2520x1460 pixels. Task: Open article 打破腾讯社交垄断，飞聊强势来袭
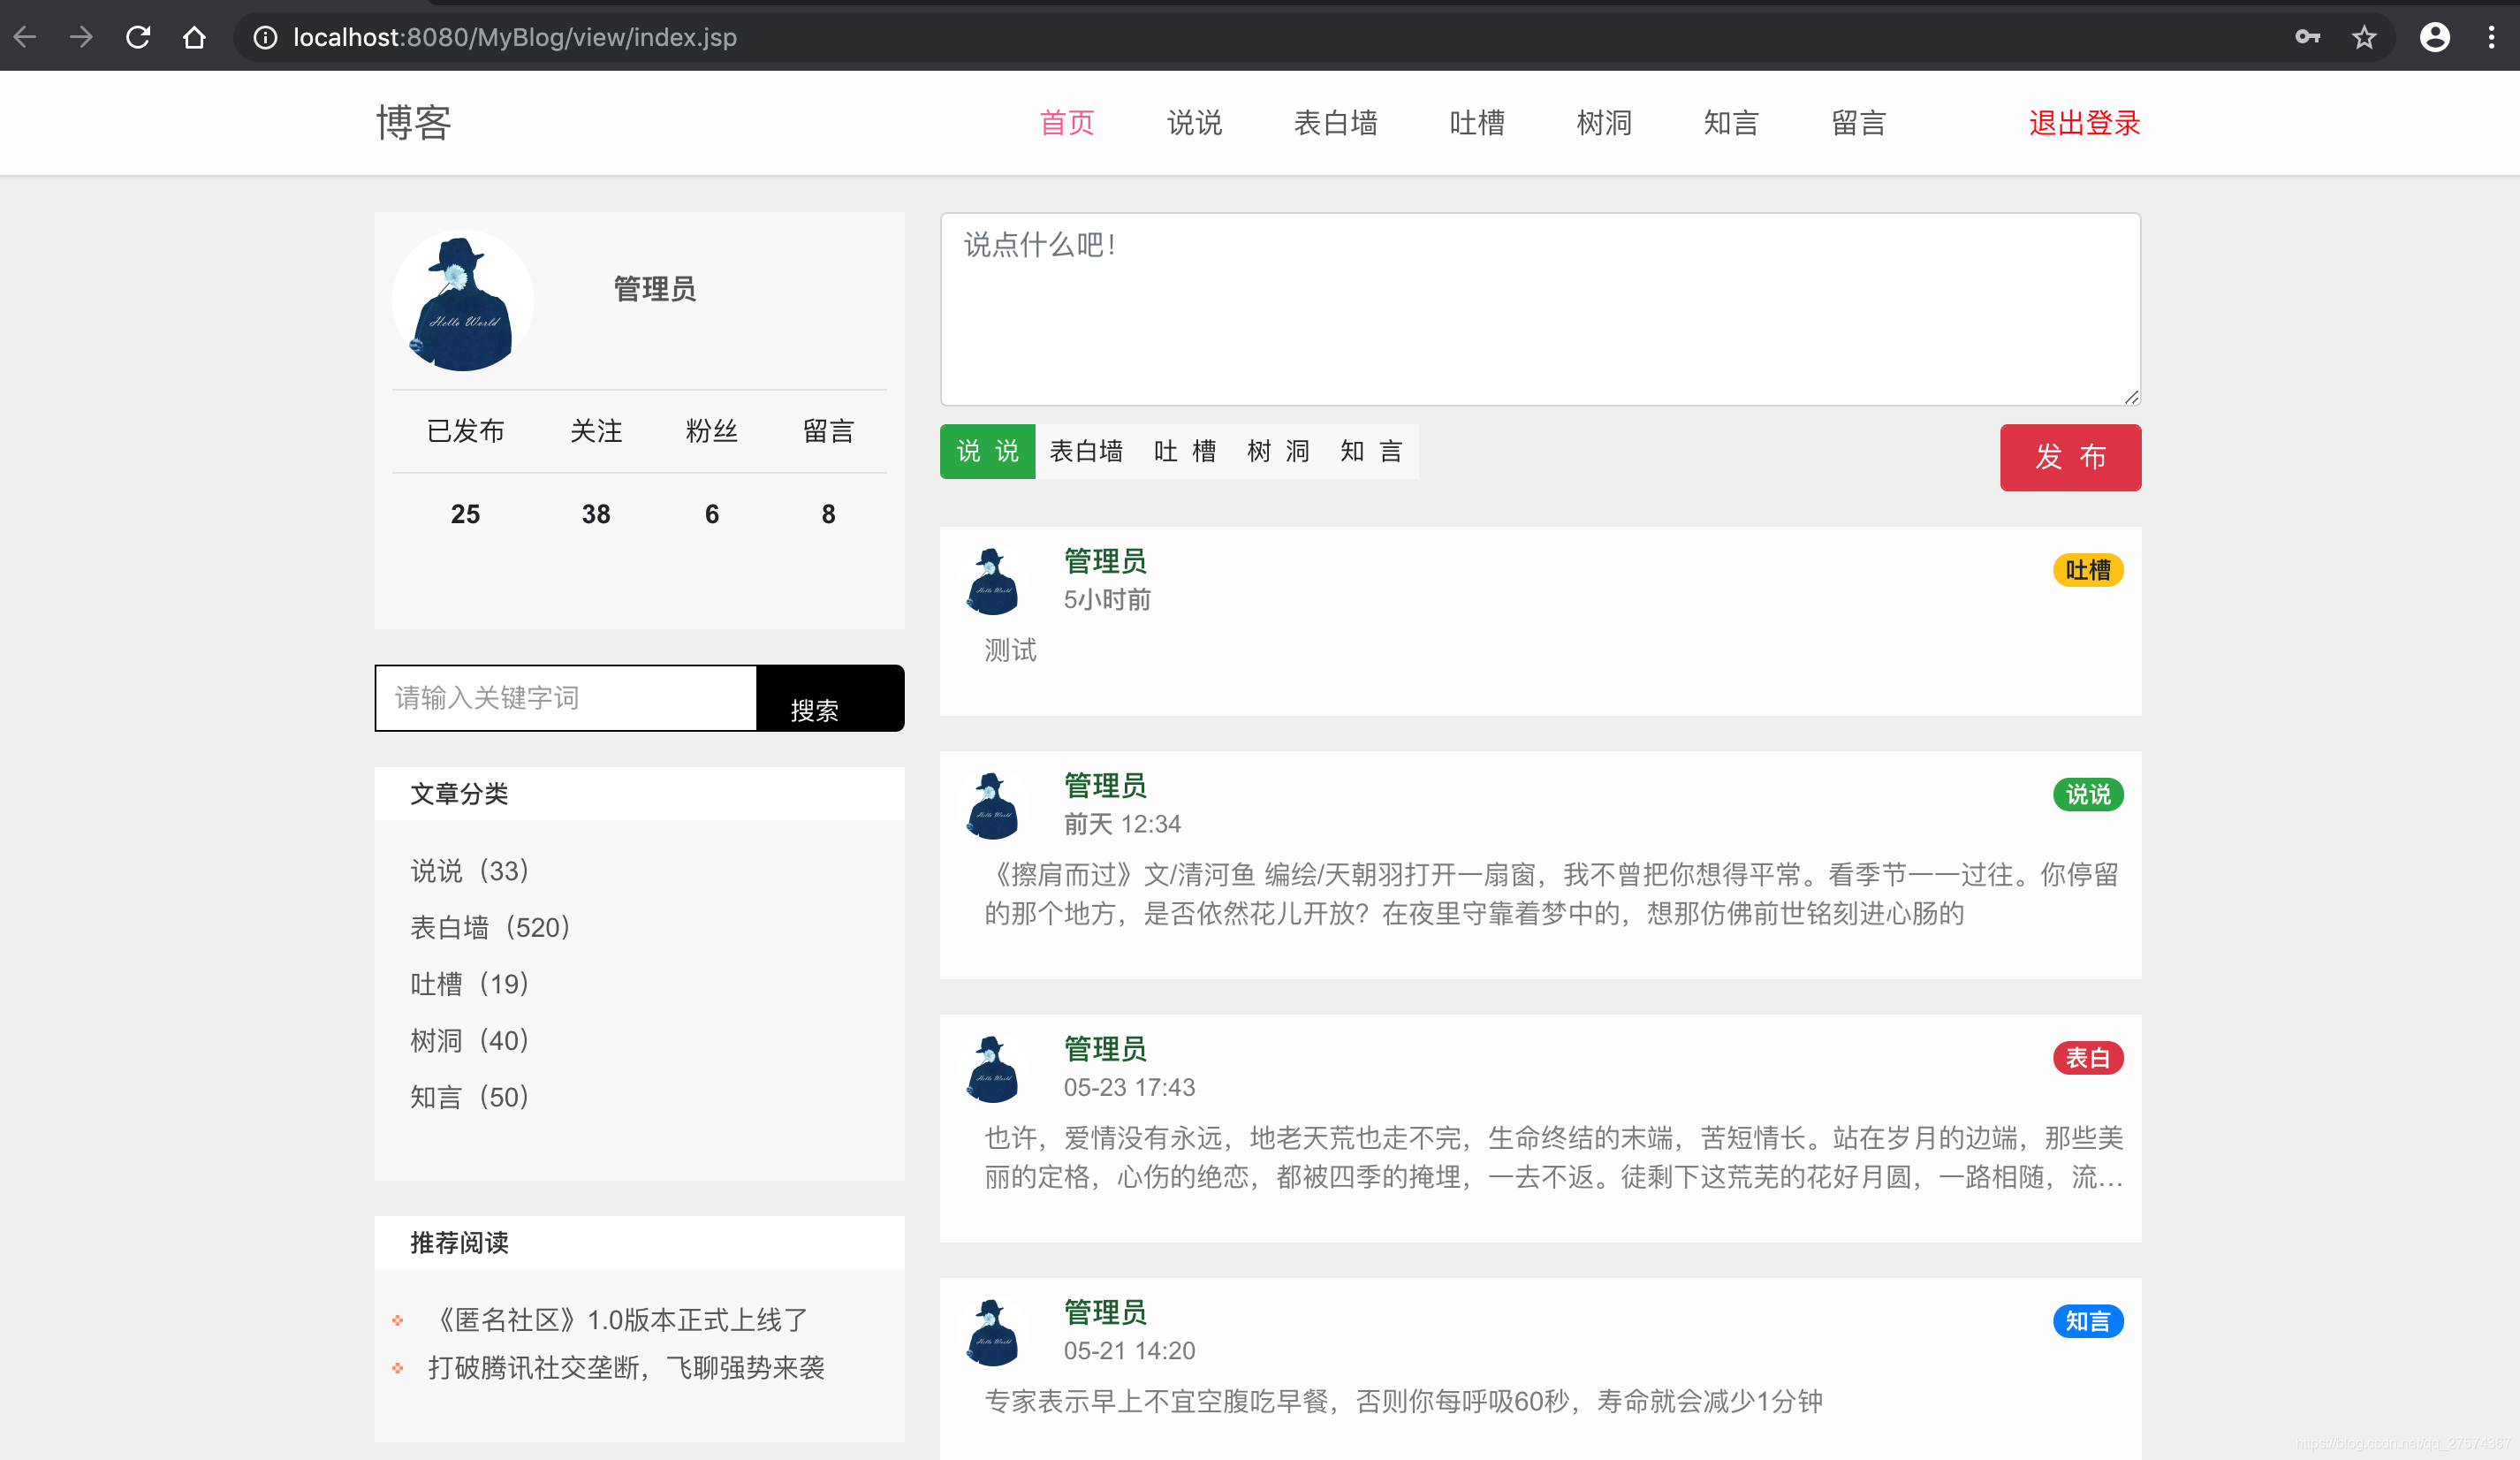tap(626, 1368)
